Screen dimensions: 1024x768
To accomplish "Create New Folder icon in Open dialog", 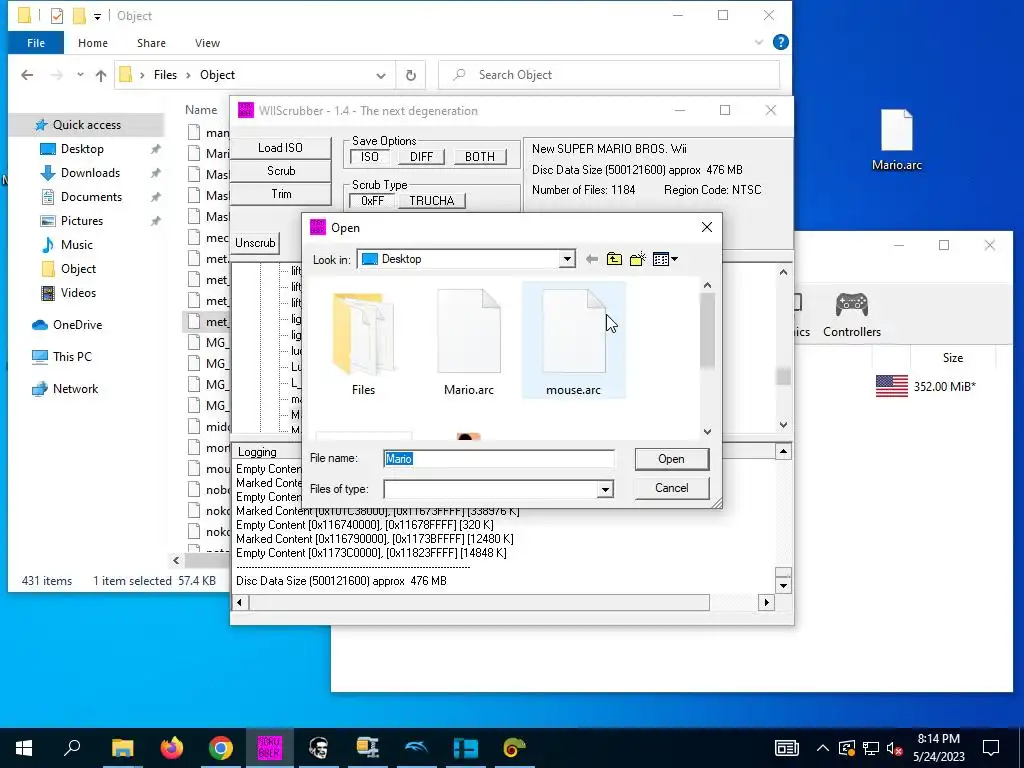I will point(637,259).
